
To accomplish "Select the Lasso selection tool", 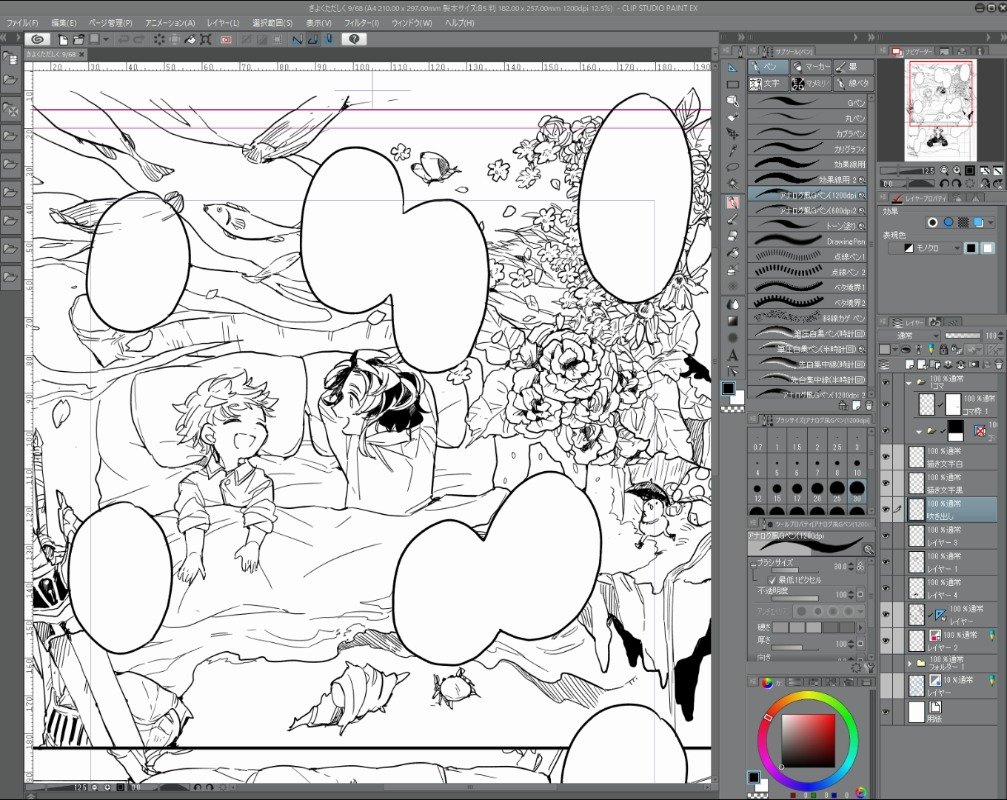I will [x=733, y=168].
